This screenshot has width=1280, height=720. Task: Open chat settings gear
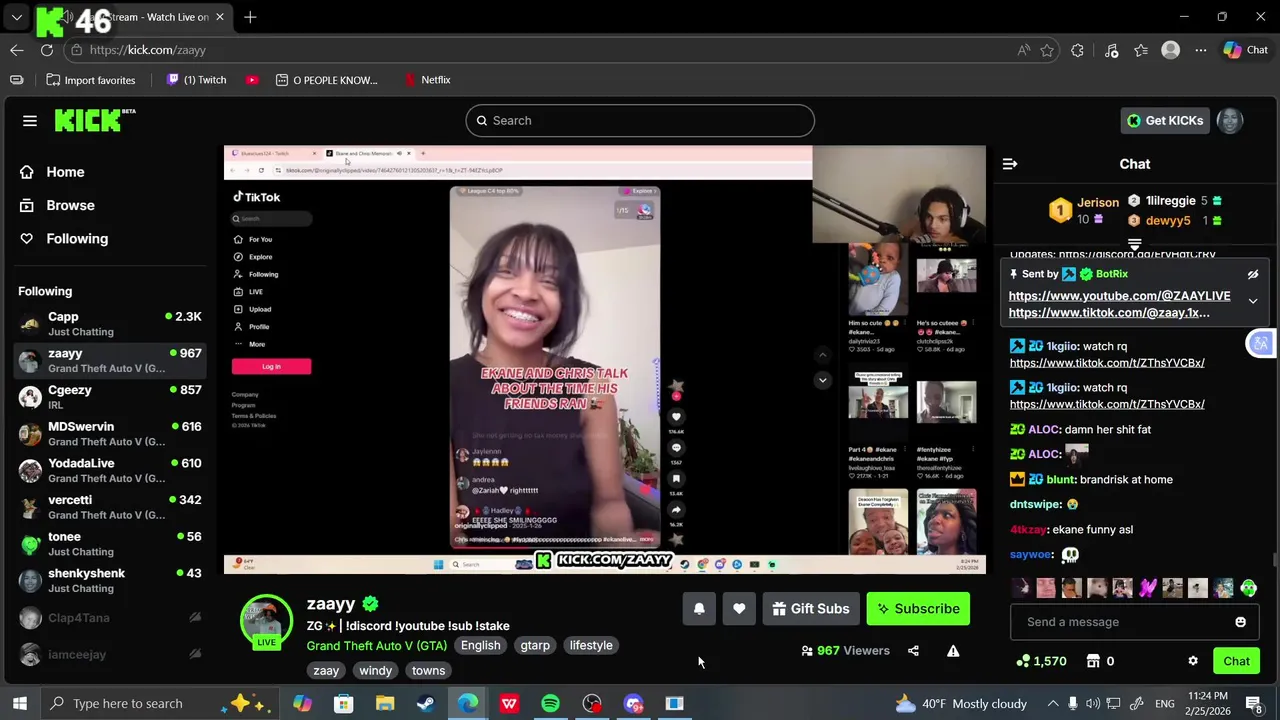[x=1193, y=661]
